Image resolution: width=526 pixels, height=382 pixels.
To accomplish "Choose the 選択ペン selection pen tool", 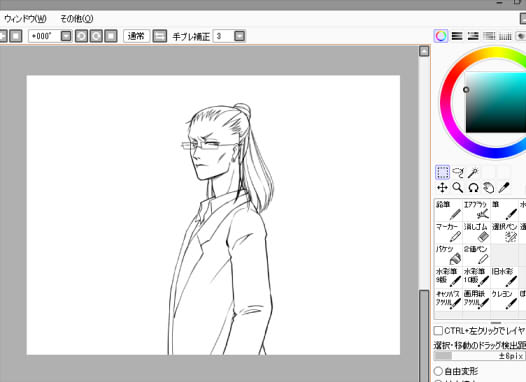I will click(505, 232).
